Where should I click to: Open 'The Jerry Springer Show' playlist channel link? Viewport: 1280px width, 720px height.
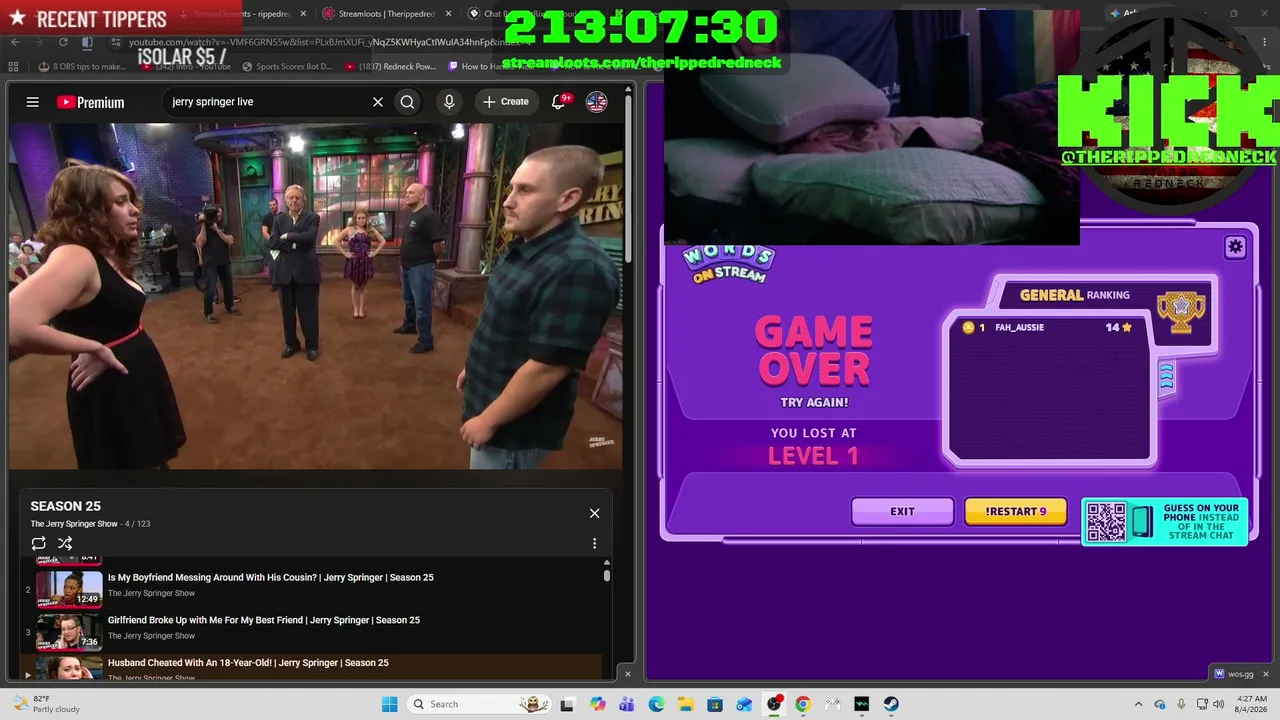point(74,524)
